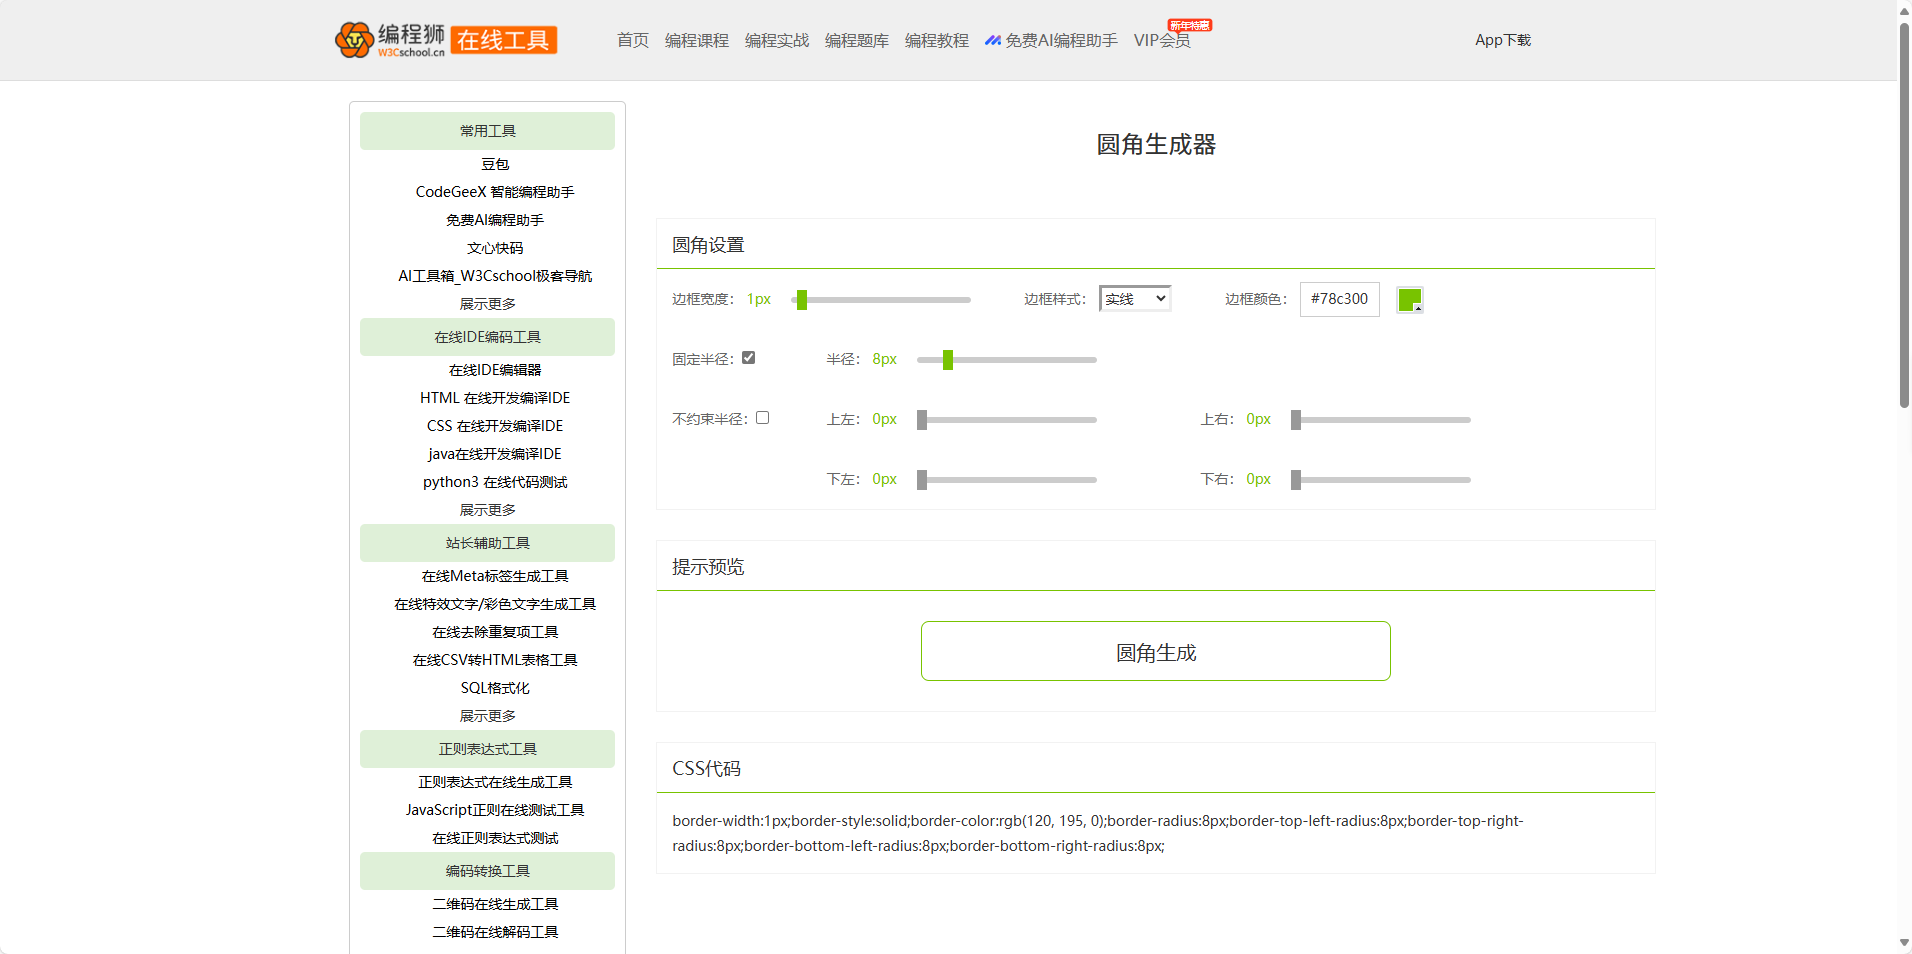1912x954 pixels.
Task: Click the 在线IDE编码工具 category header
Action: pyautogui.click(x=487, y=337)
